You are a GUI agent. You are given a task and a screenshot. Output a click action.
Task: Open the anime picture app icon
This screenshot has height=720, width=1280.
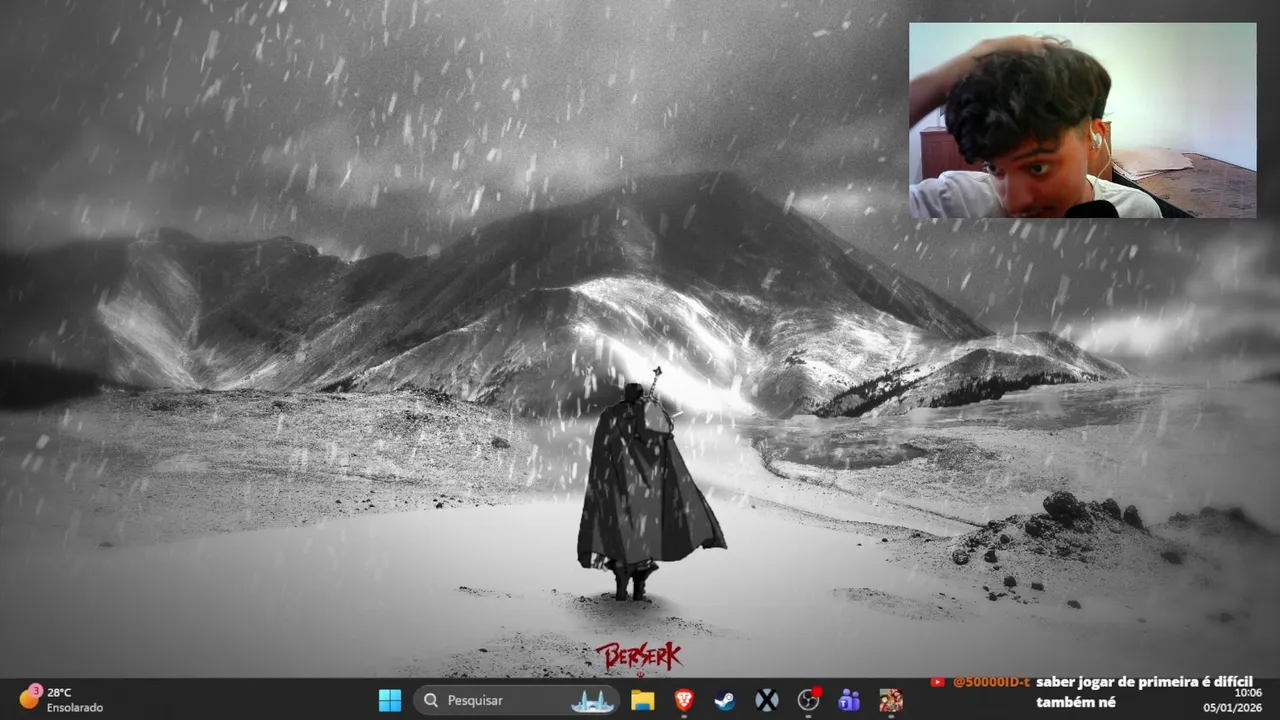pos(891,700)
